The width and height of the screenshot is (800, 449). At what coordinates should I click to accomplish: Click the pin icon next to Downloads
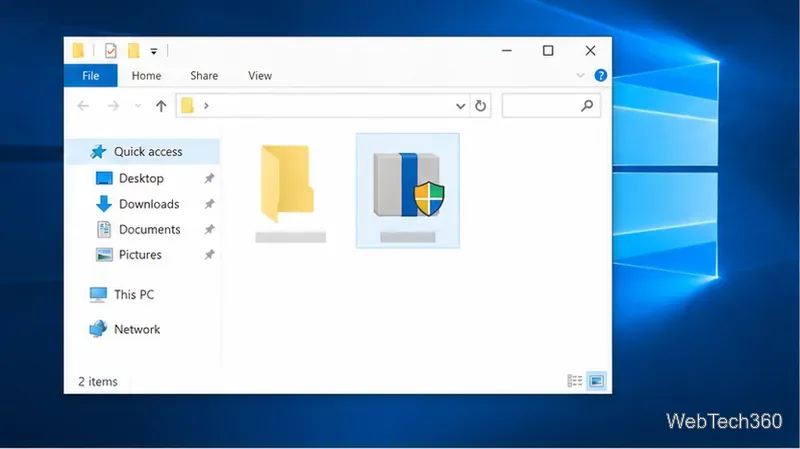click(209, 204)
